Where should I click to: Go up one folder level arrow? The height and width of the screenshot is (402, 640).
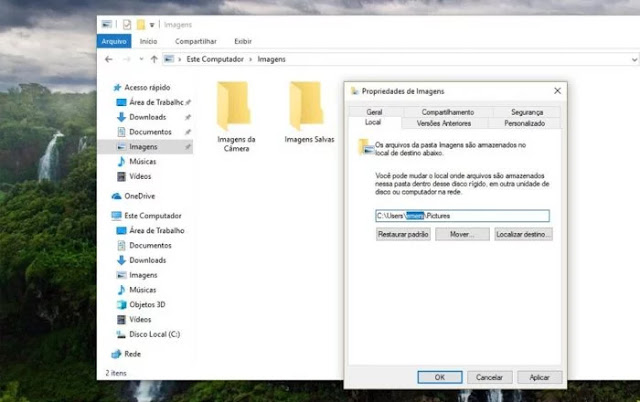(x=154, y=59)
